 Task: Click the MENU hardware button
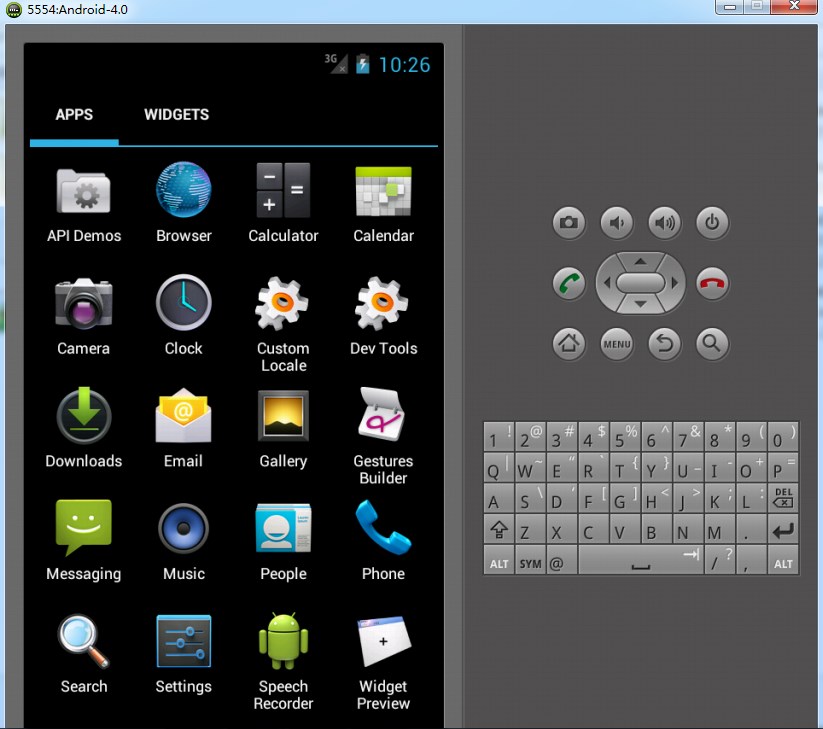point(617,345)
